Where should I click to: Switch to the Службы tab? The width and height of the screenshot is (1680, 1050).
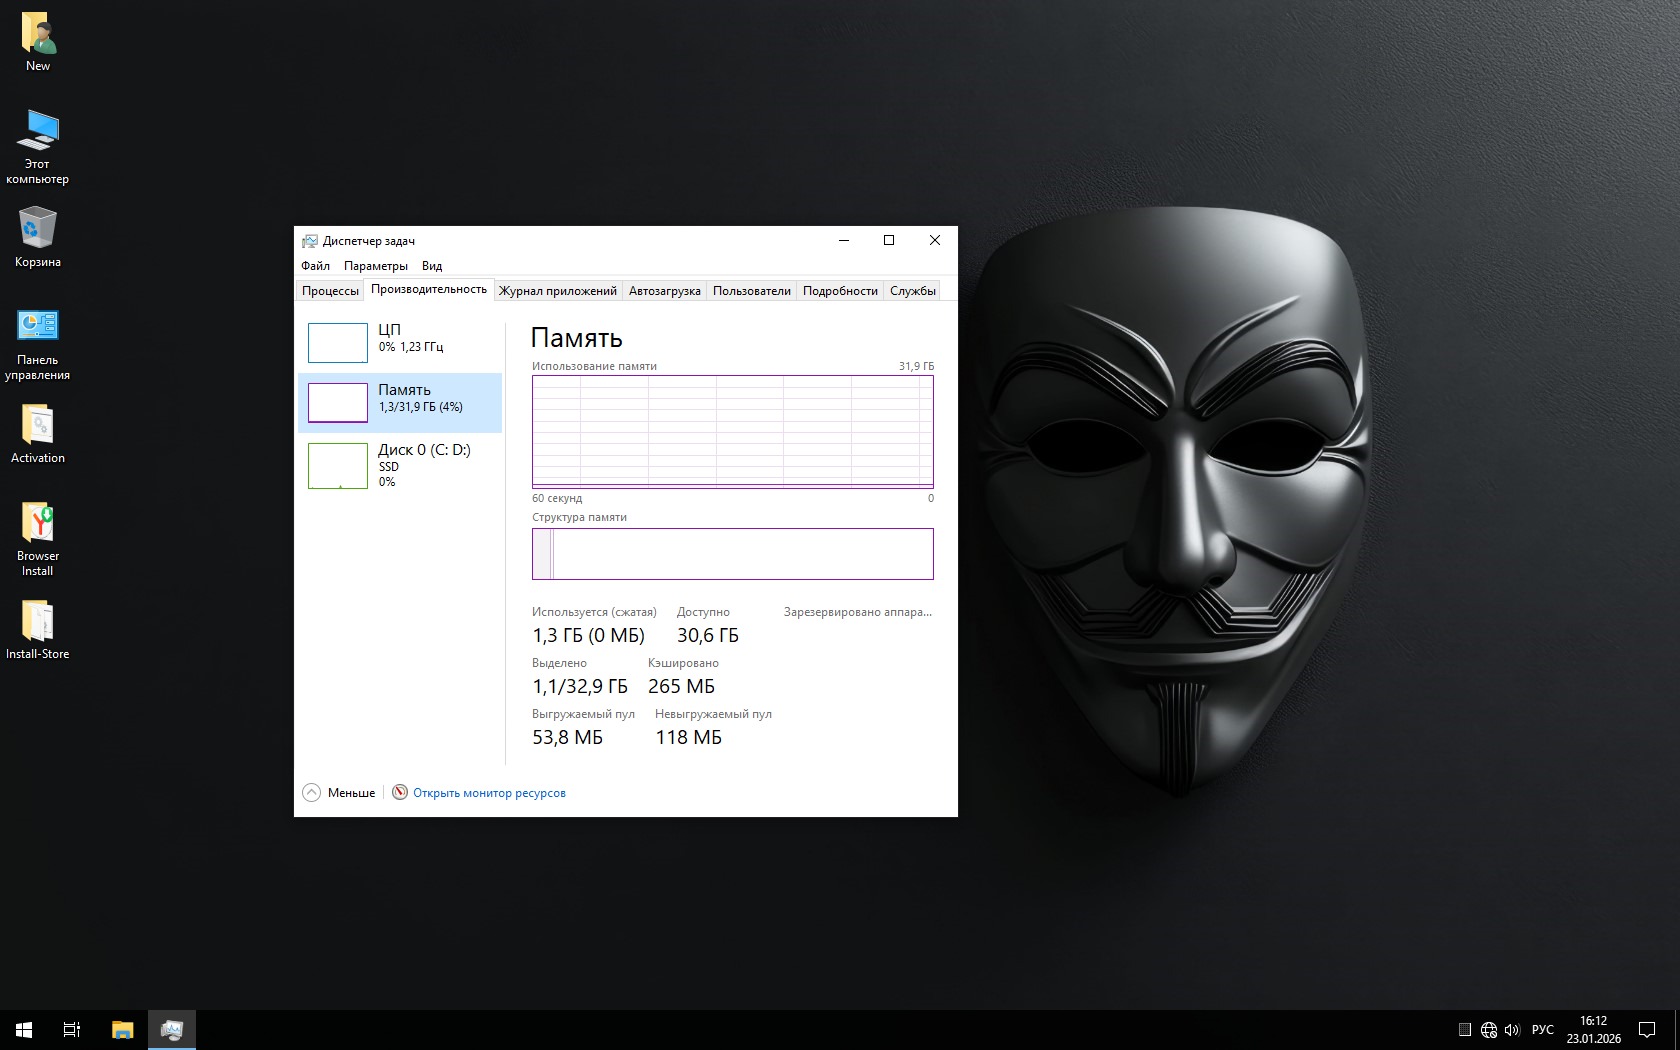click(x=912, y=291)
